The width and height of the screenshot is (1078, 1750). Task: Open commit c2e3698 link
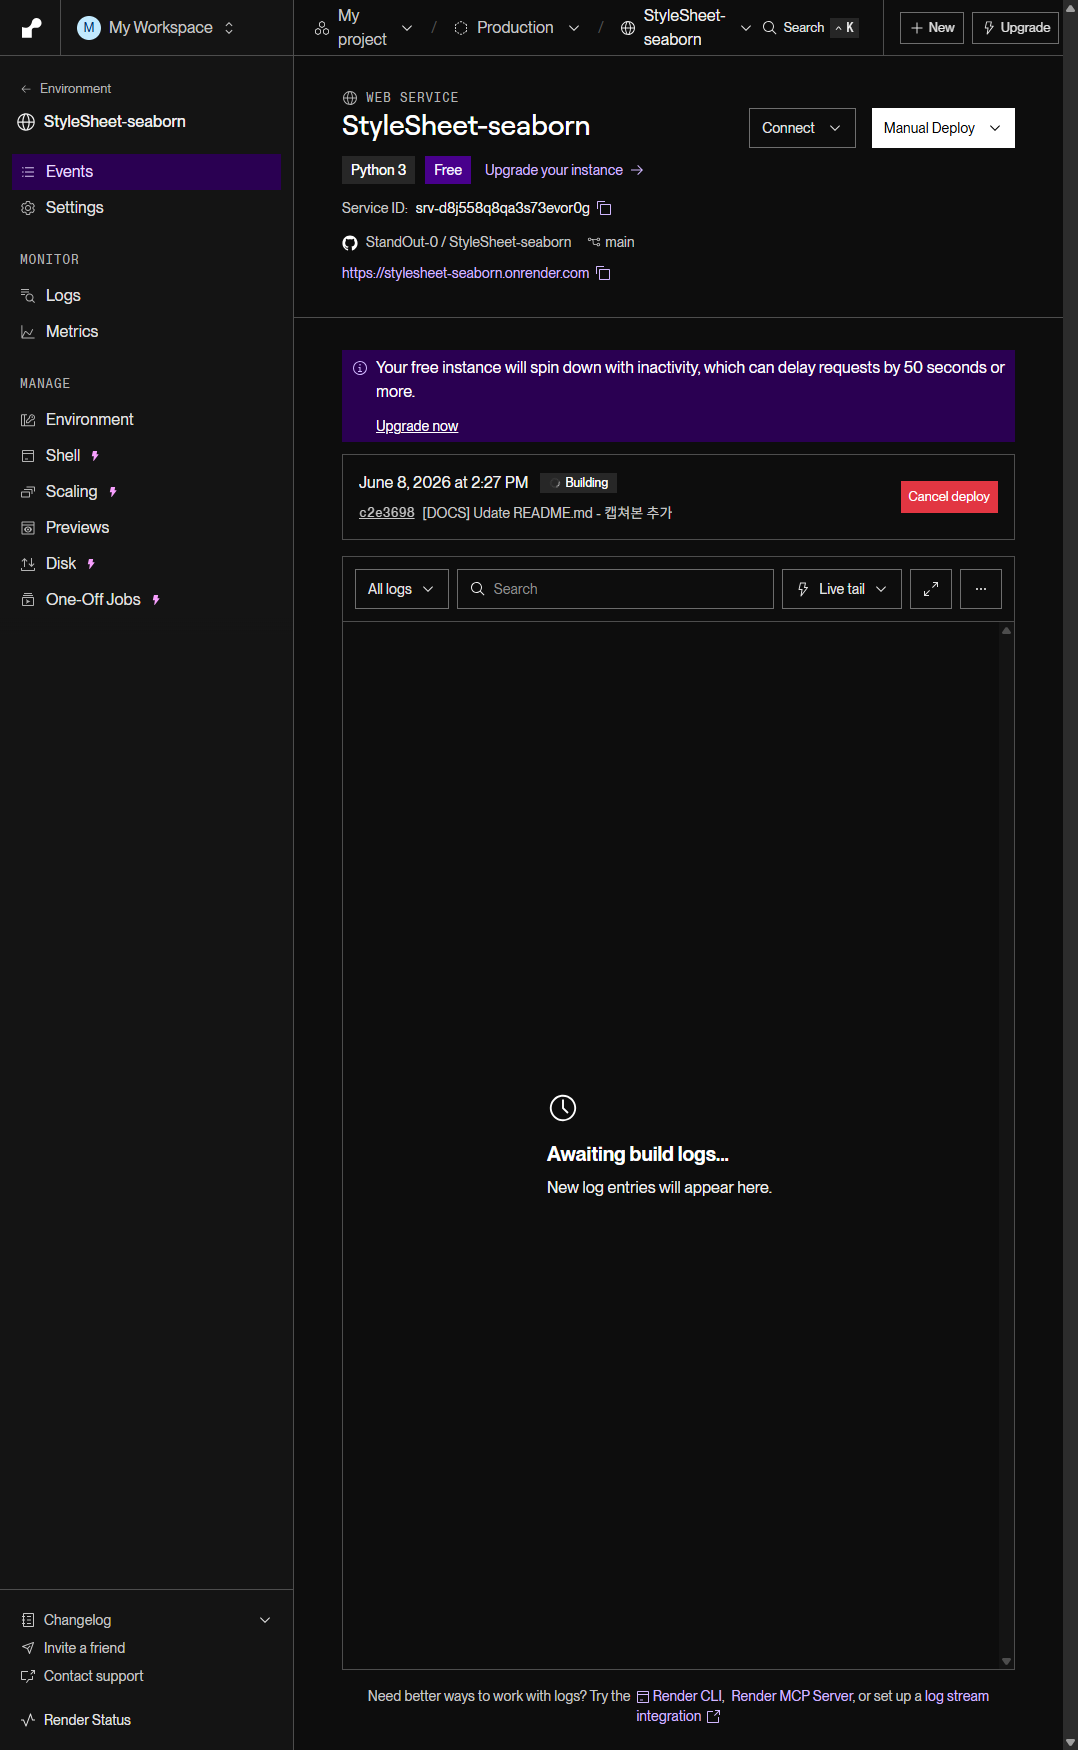click(386, 513)
